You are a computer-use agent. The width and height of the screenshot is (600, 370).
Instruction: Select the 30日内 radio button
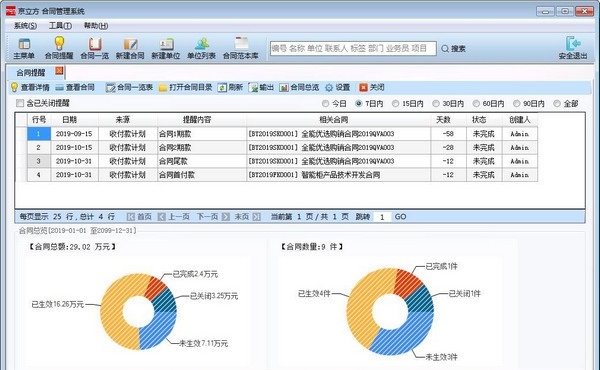pyautogui.click(x=436, y=104)
